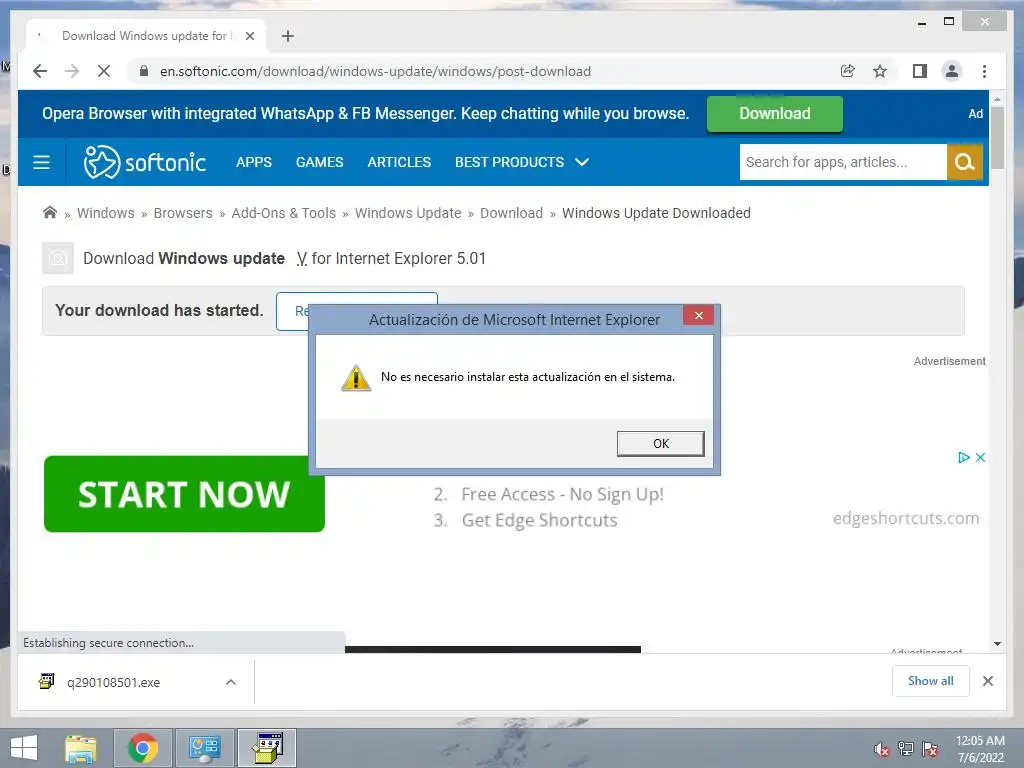Open the ARTICLES menu item
This screenshot has height=768, width=1024.
[399, 162]
